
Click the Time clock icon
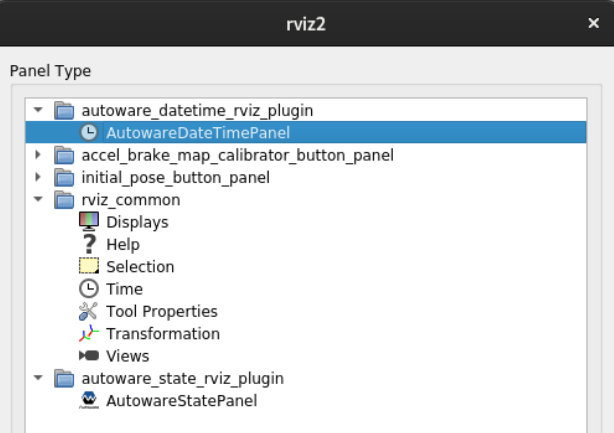click(89, 289)
